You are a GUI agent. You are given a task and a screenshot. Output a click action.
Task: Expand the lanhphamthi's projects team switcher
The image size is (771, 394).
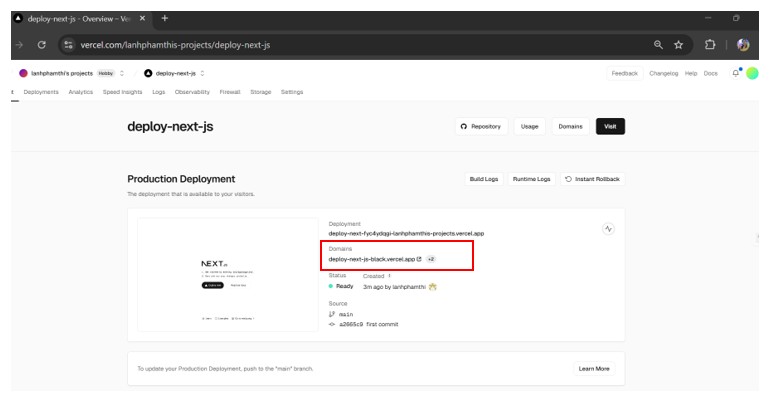pos(121,73)
